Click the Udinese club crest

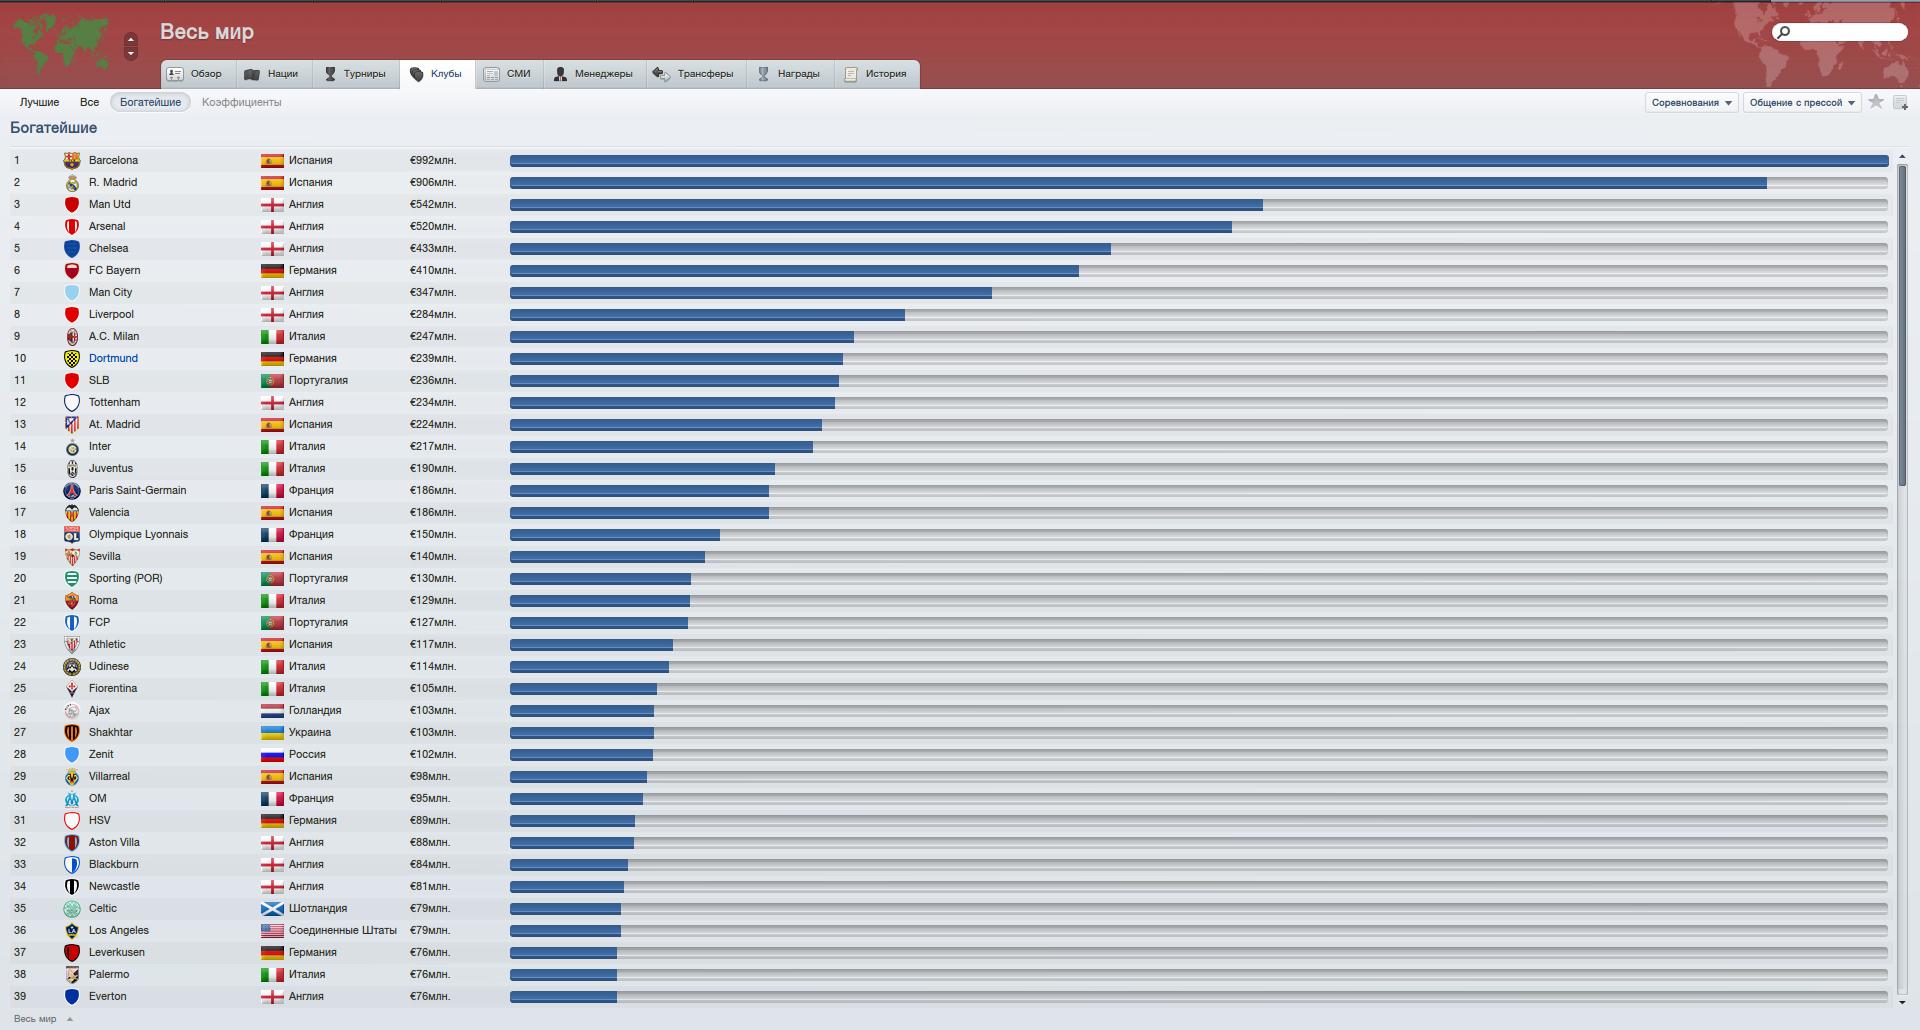click(x=72, y=666)
